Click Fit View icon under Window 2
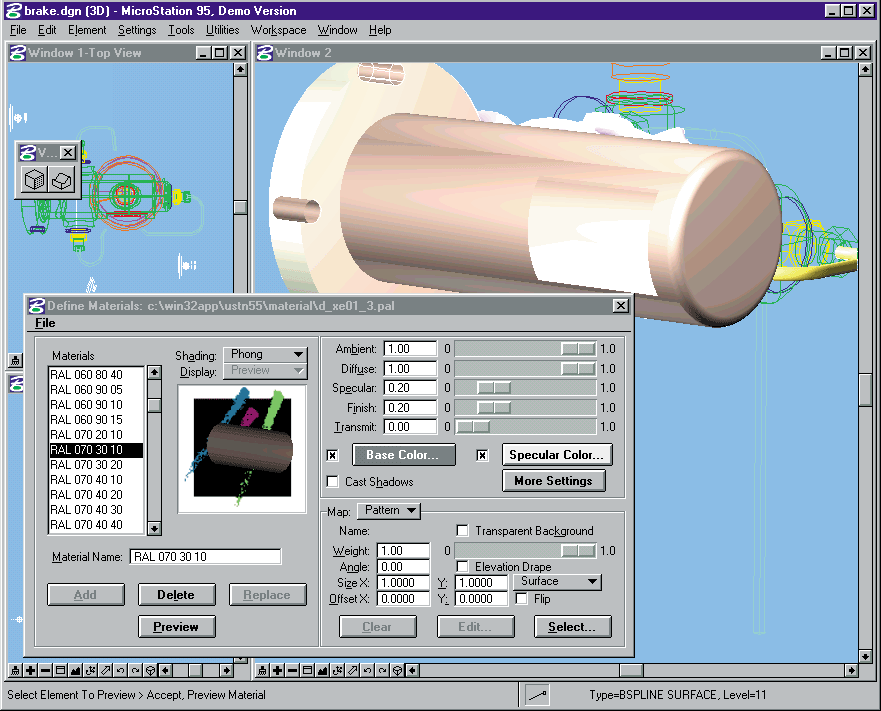The height and width of the screenshot is (711, 881). pos(323,670)
